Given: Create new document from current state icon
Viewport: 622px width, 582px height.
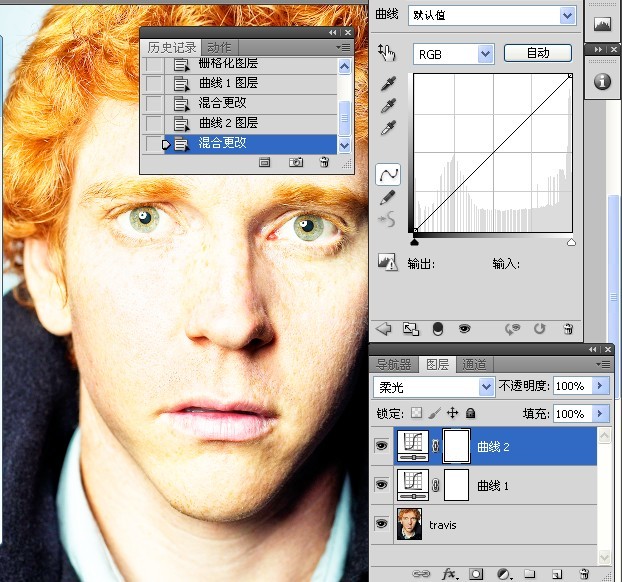Looking at the screenshot, I should click(264, 162).
